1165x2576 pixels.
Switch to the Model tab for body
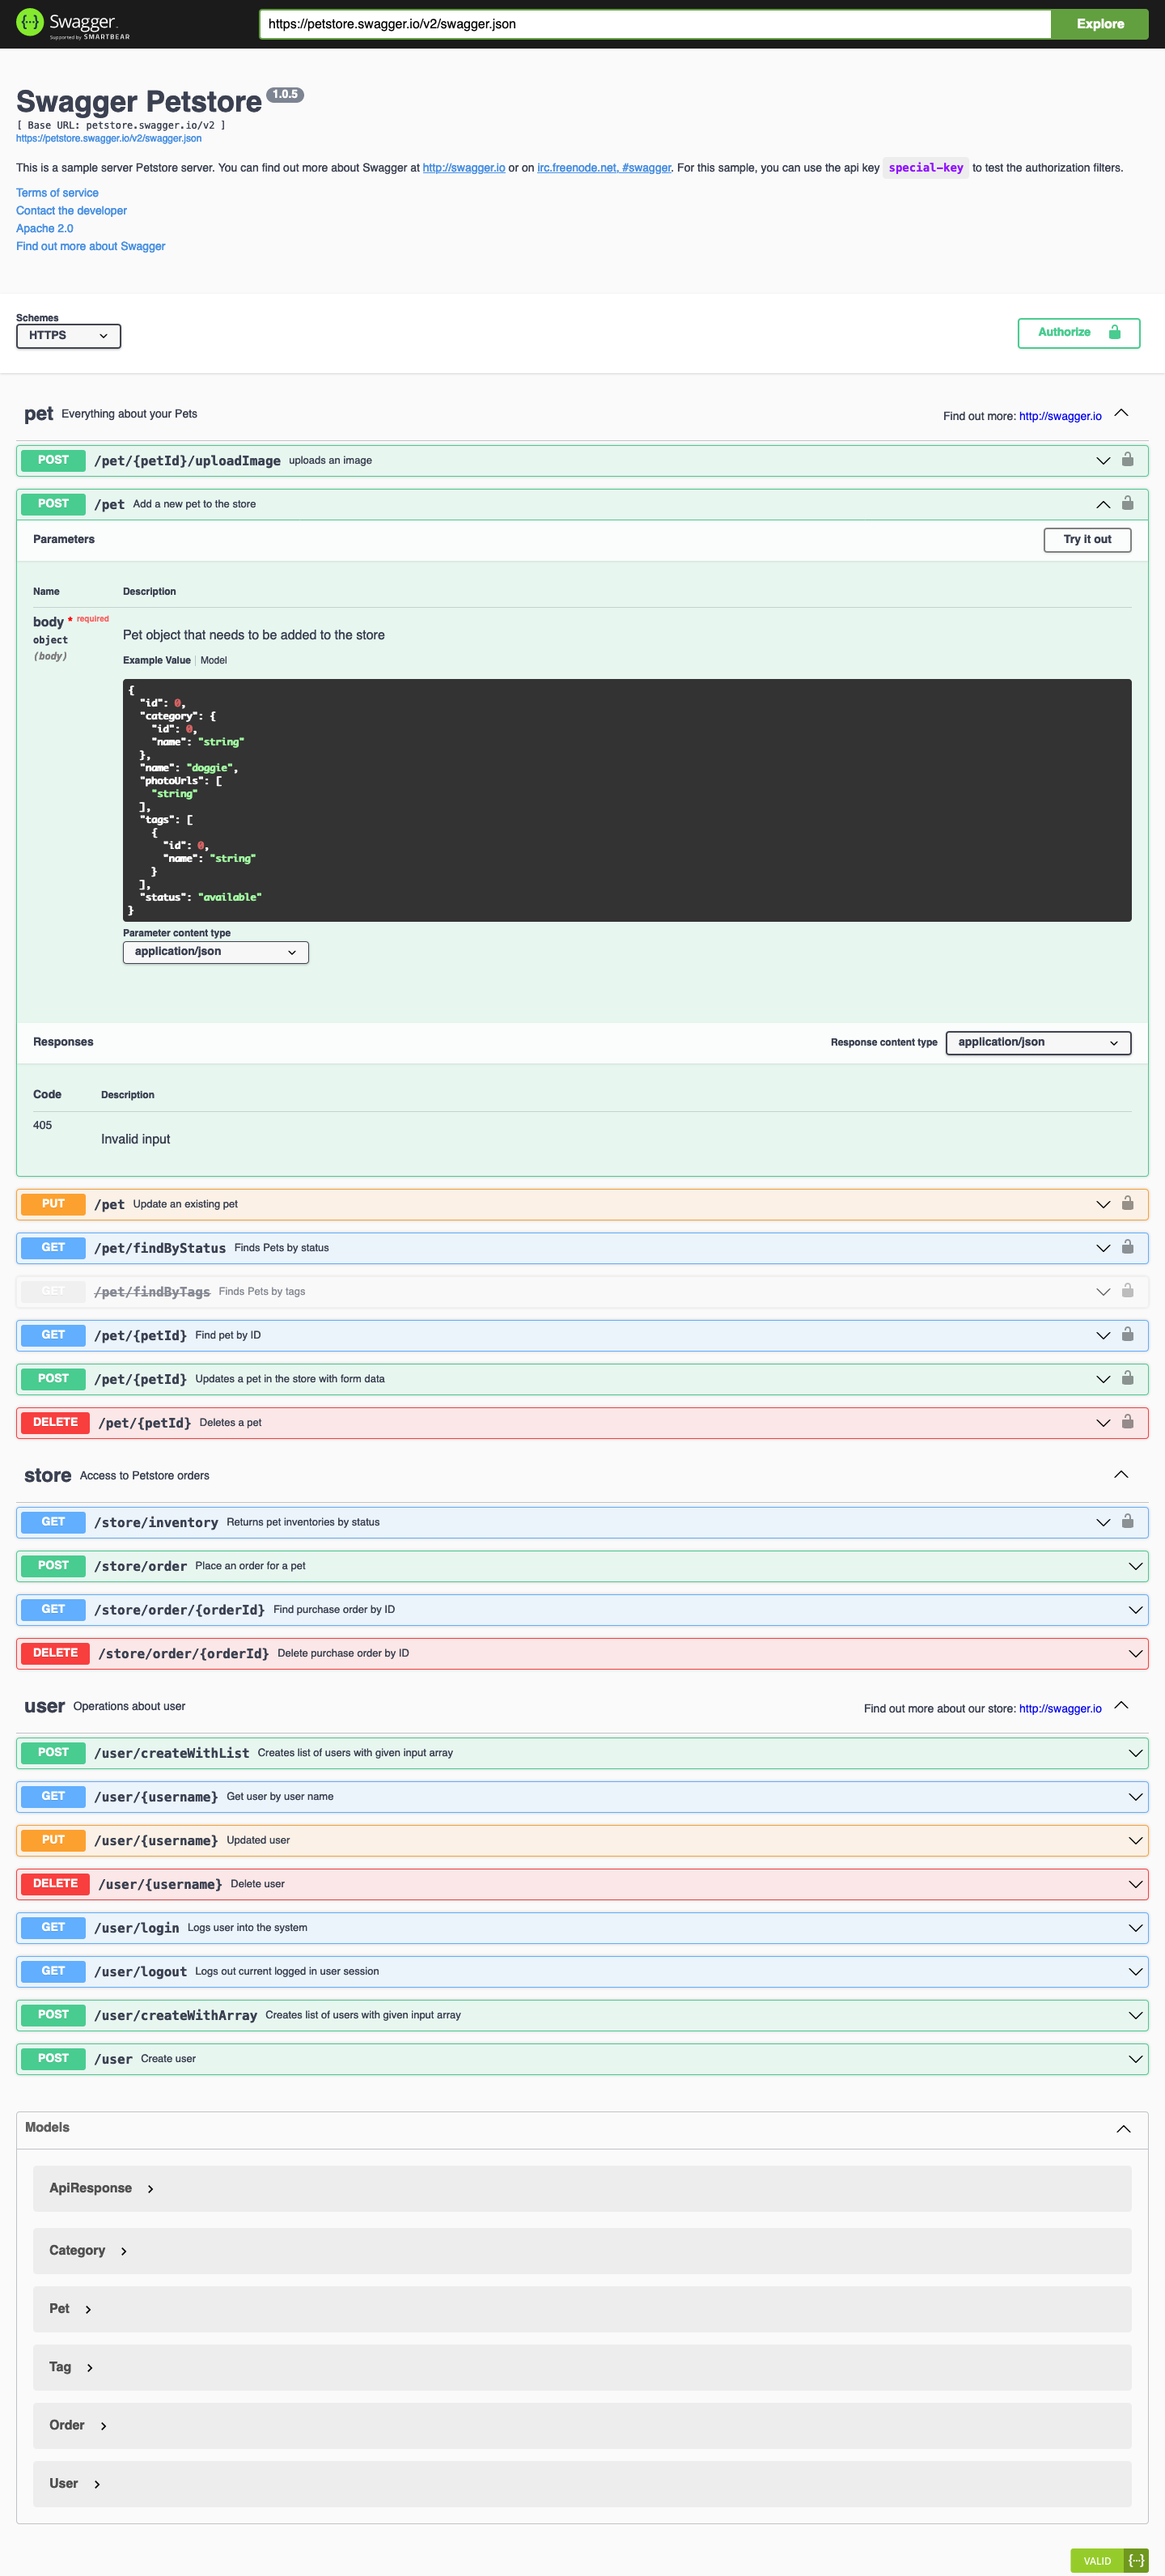pyautogui.click(x=213, y=660)
